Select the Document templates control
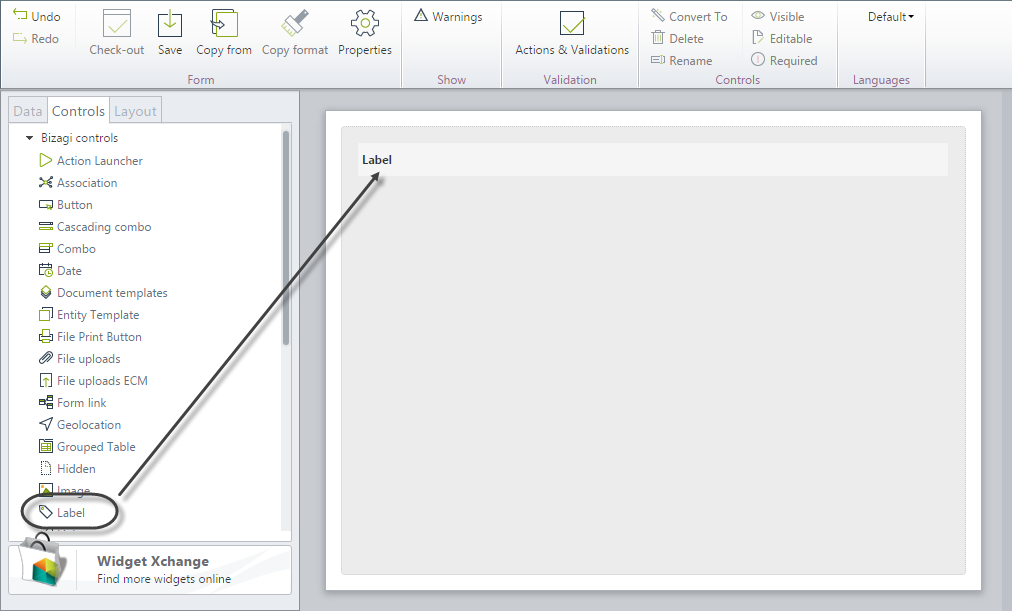1012x611 pixels. pos(103,292)
